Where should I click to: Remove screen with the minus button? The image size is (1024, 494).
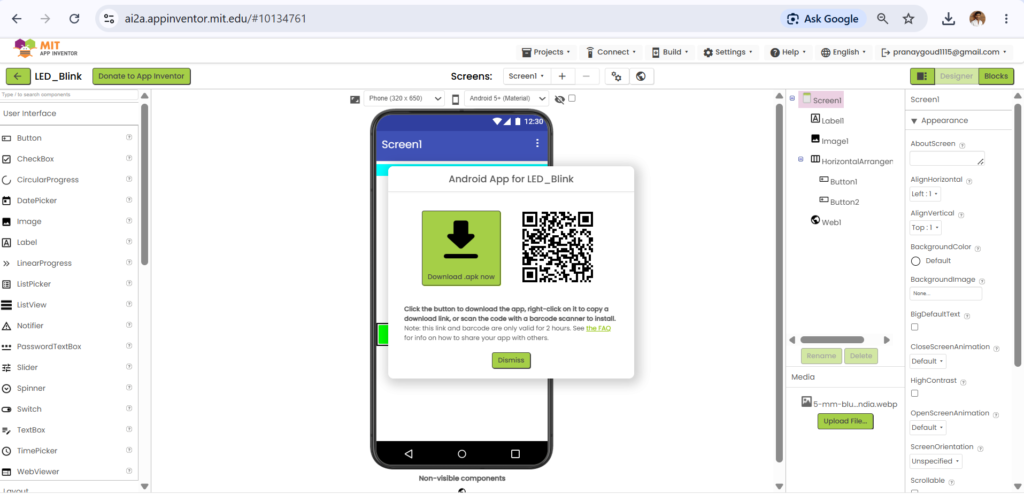coord(586,76)
